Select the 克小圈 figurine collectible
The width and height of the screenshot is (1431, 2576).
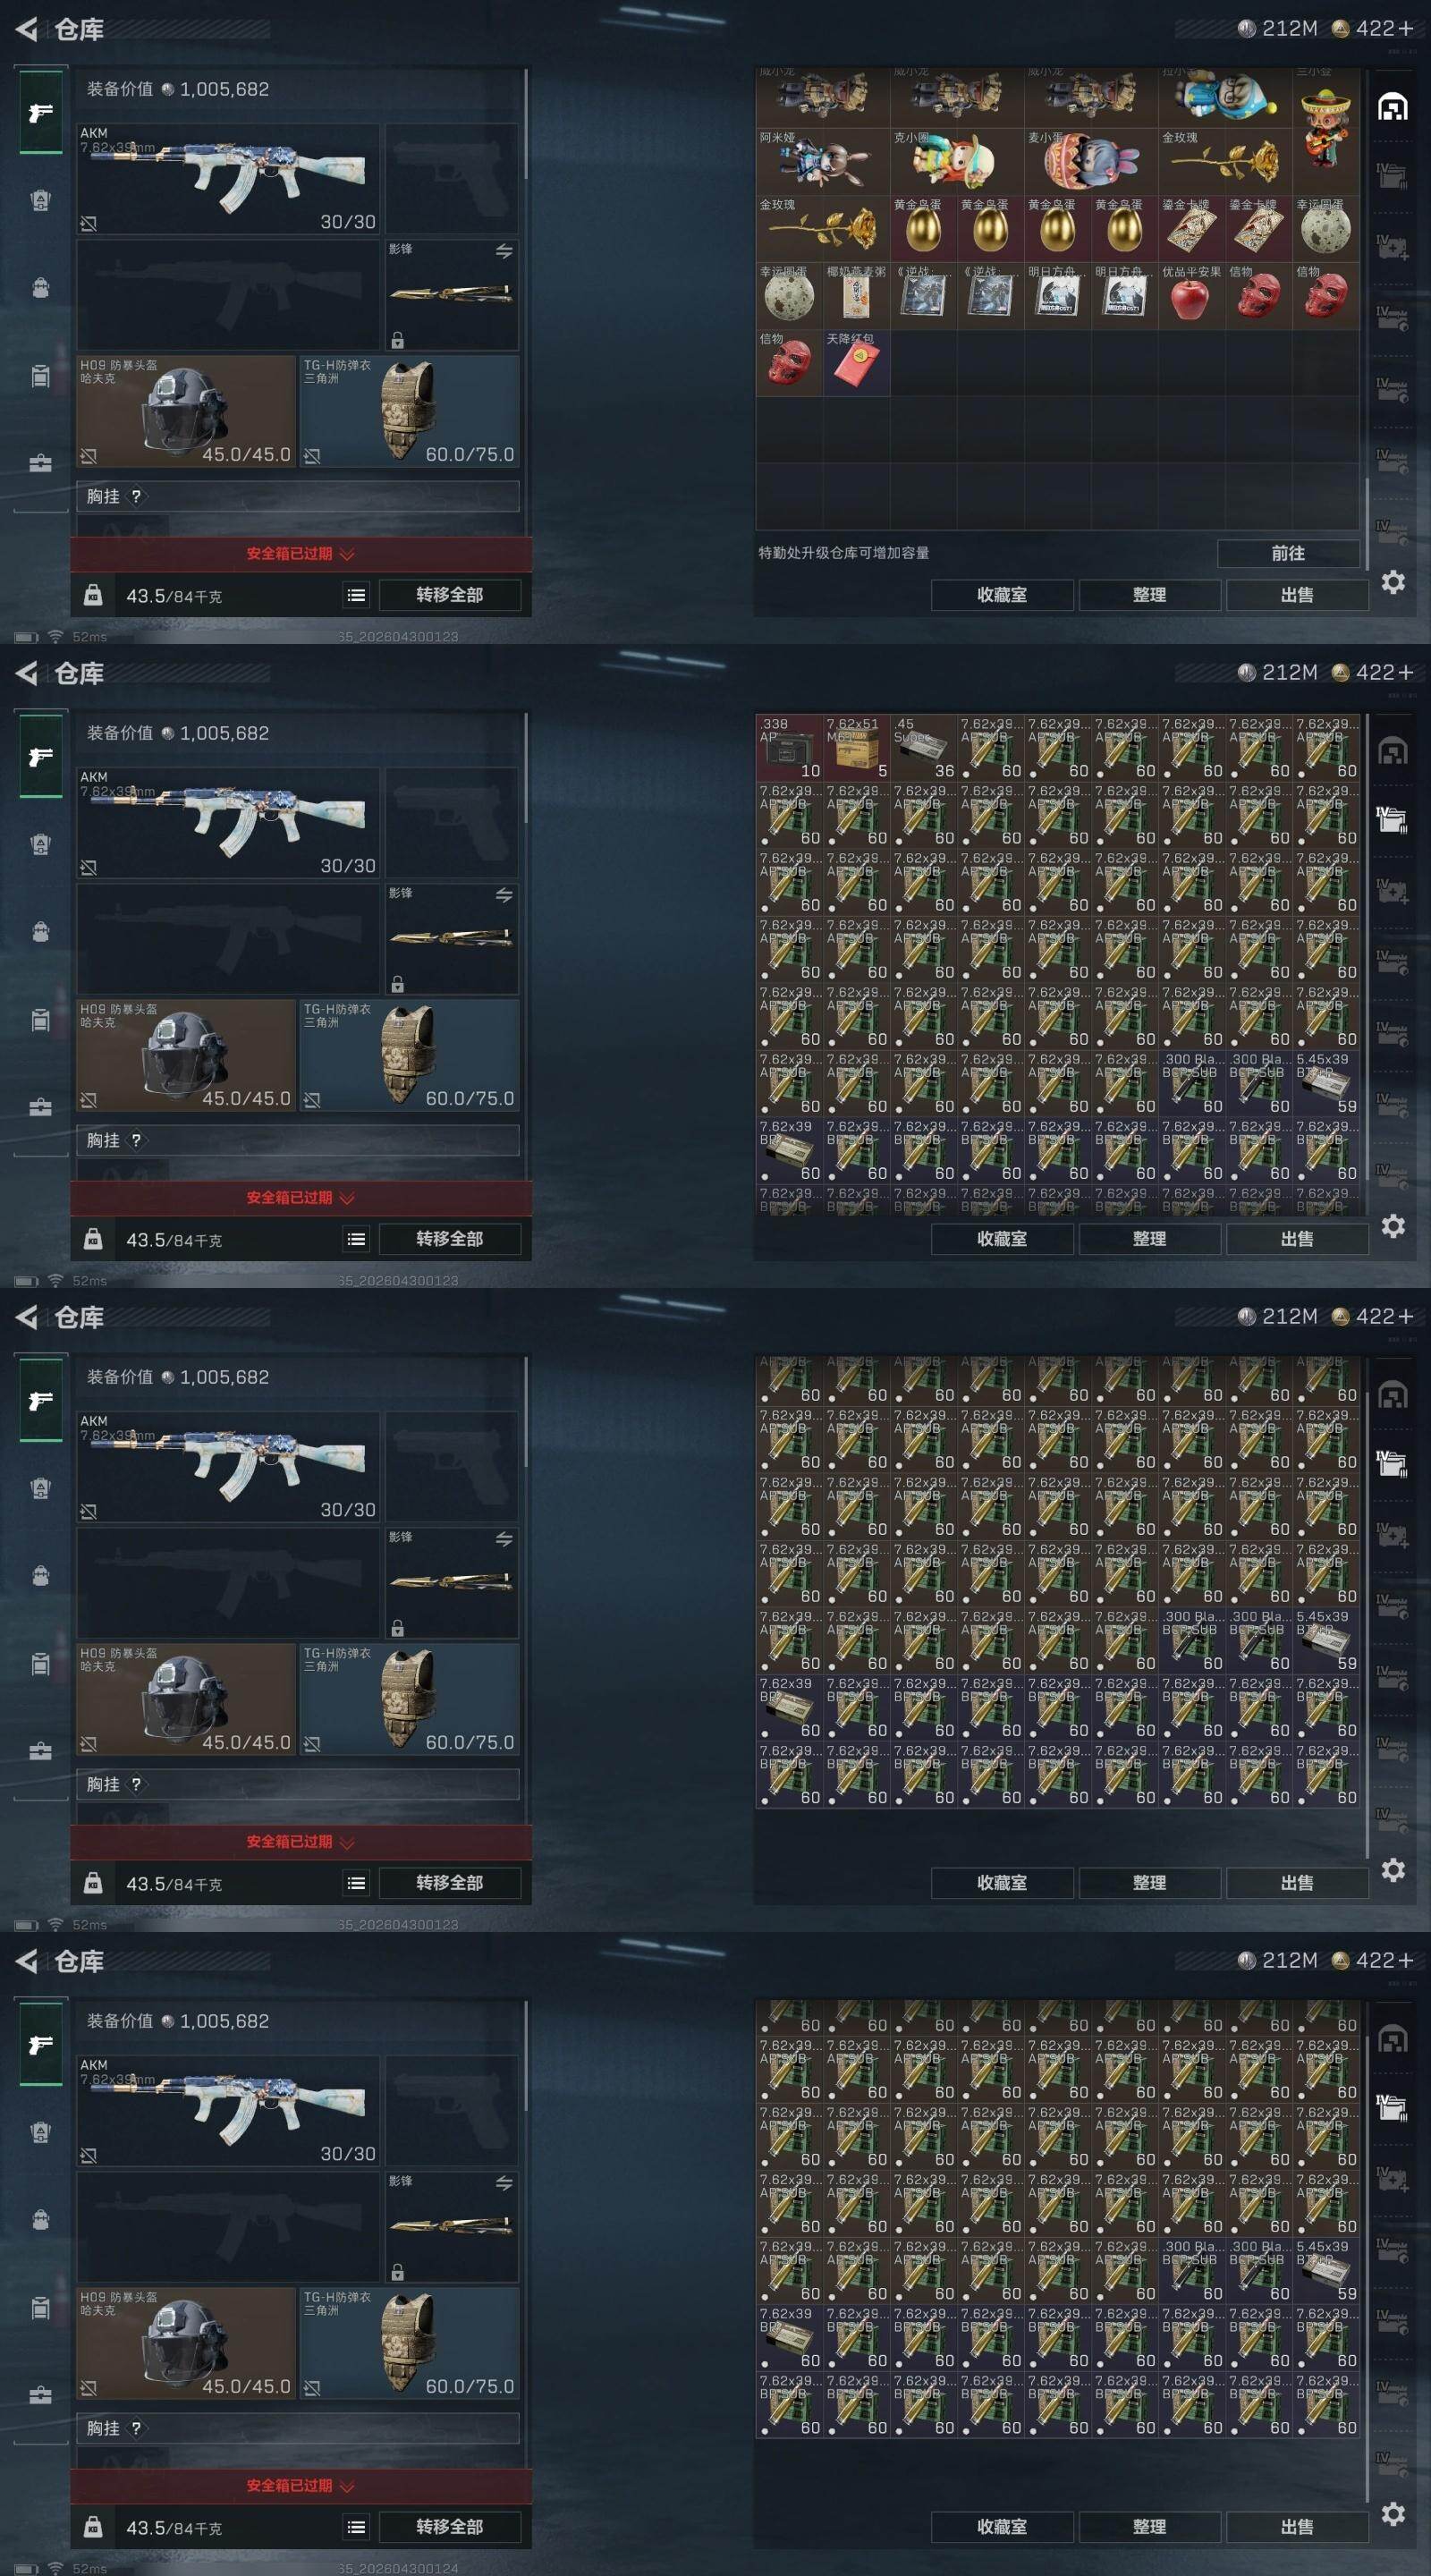pyautogui.click(x=957, y=162)
